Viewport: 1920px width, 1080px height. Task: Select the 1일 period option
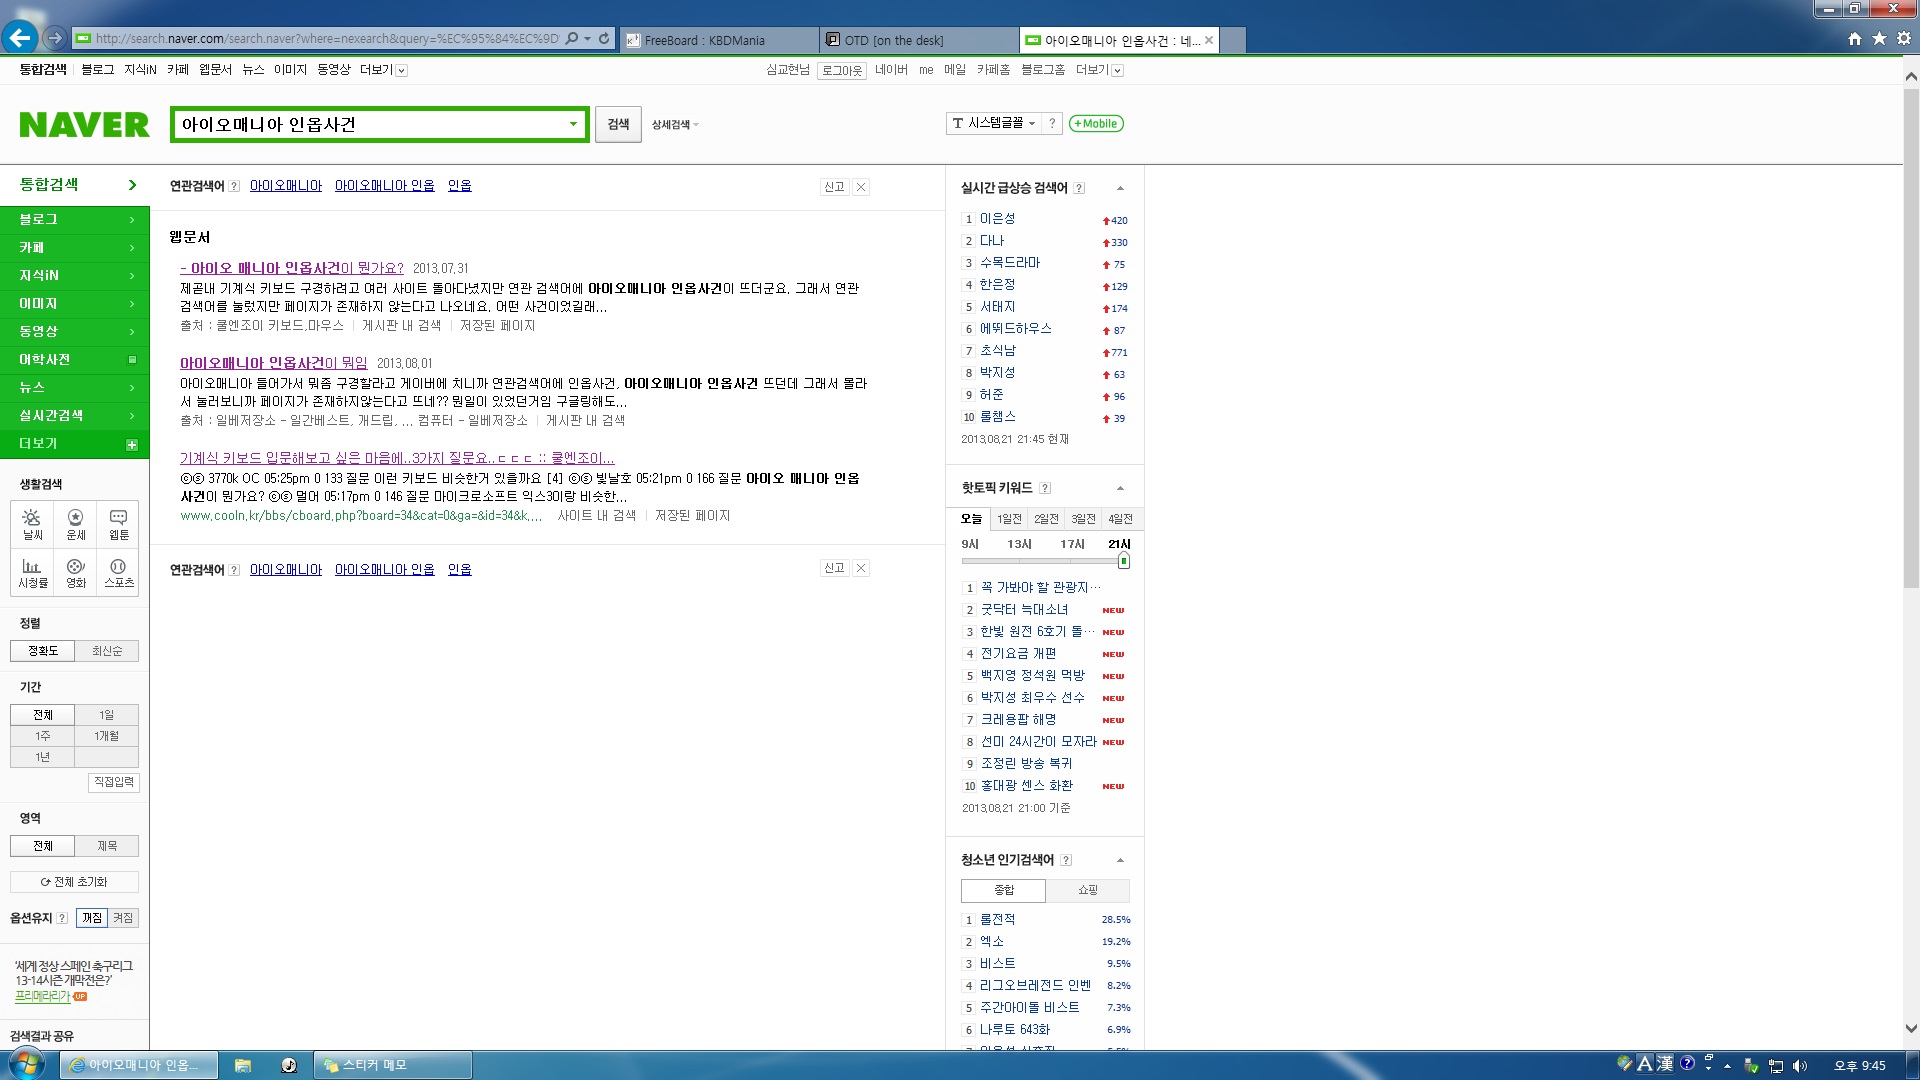[x=107, y=715]
